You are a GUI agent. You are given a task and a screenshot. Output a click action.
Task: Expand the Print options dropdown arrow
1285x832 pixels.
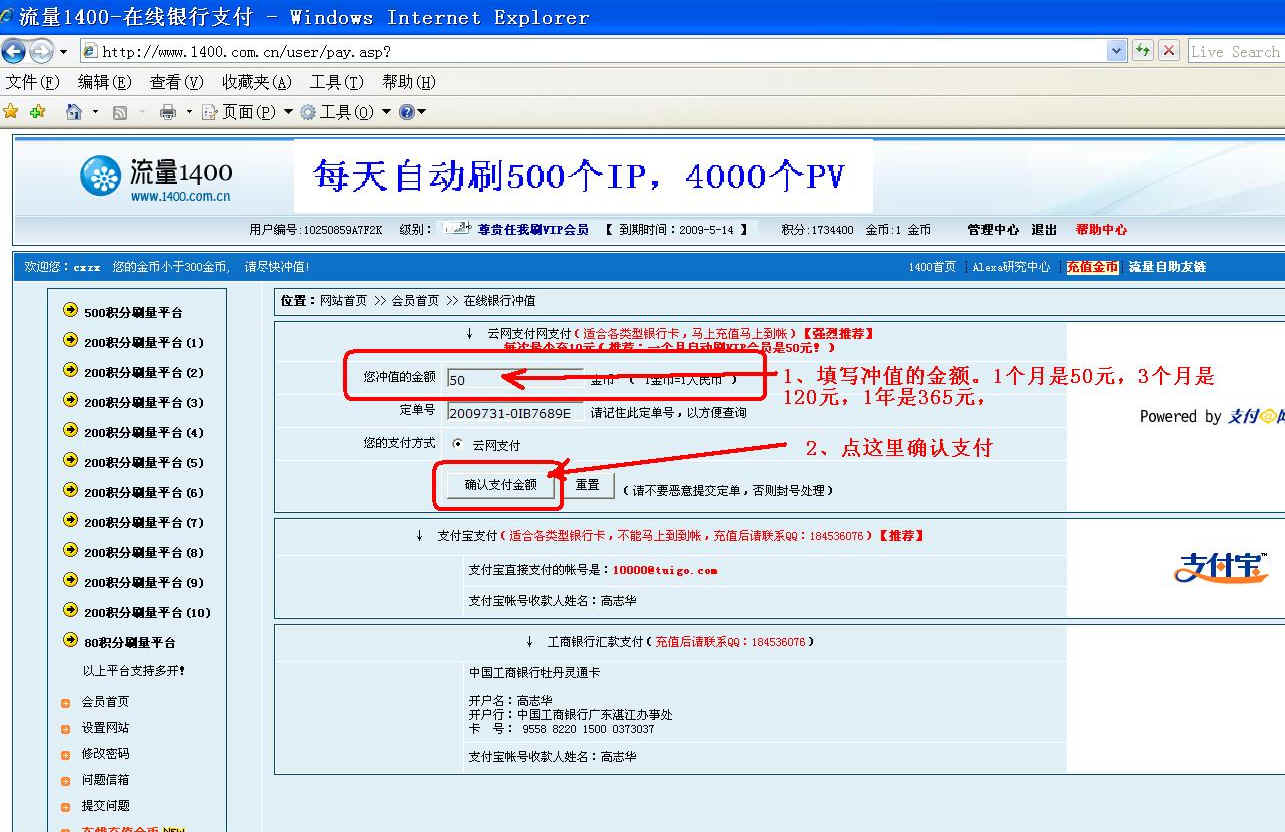coord(188,112)
